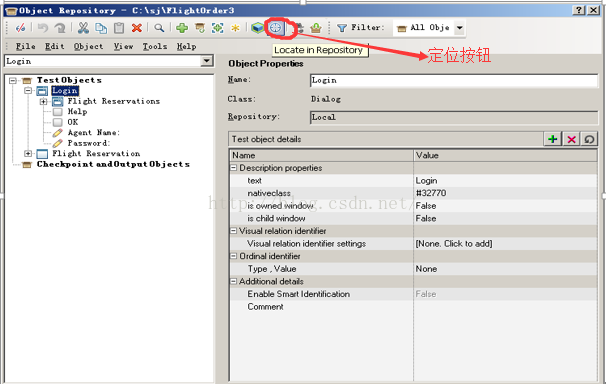Click the title bar question mark help button

[x=579, y=10]
